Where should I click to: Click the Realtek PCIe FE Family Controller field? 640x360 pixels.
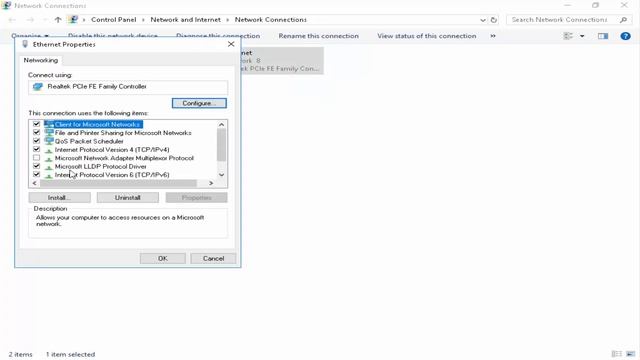click(x=128, y=87)
